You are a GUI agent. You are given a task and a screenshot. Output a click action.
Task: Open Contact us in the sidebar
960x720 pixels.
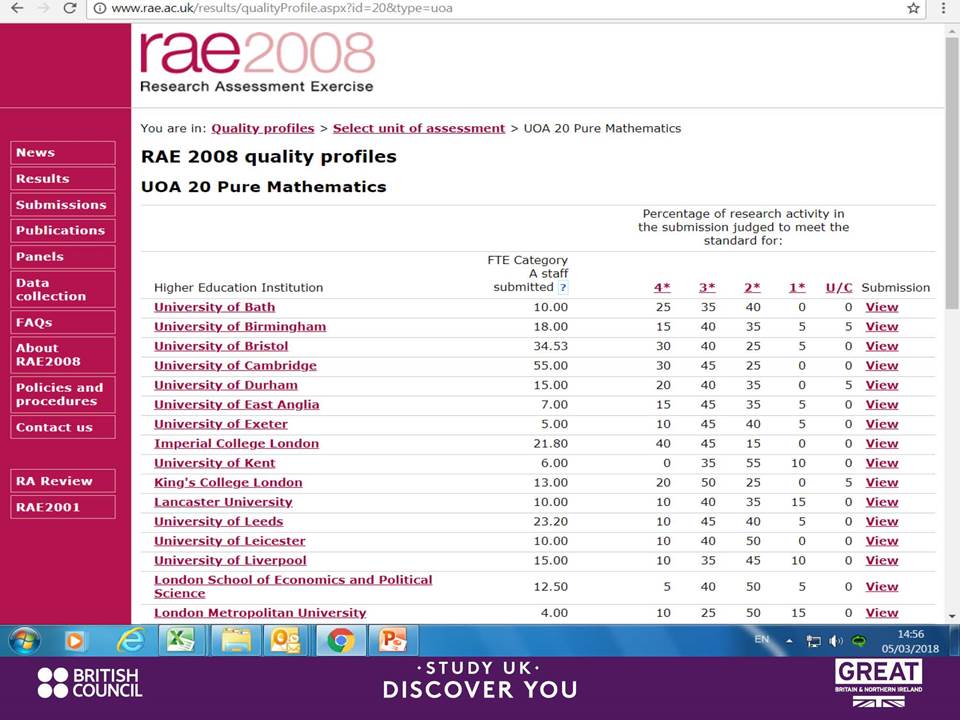tap(62, 427)
